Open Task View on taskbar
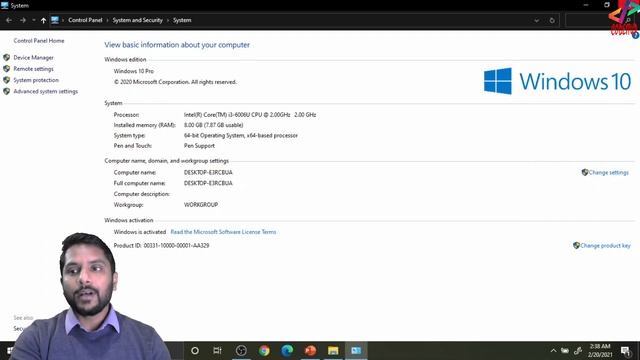The width and height of the screenshot is (640, 360). [218, 351]
